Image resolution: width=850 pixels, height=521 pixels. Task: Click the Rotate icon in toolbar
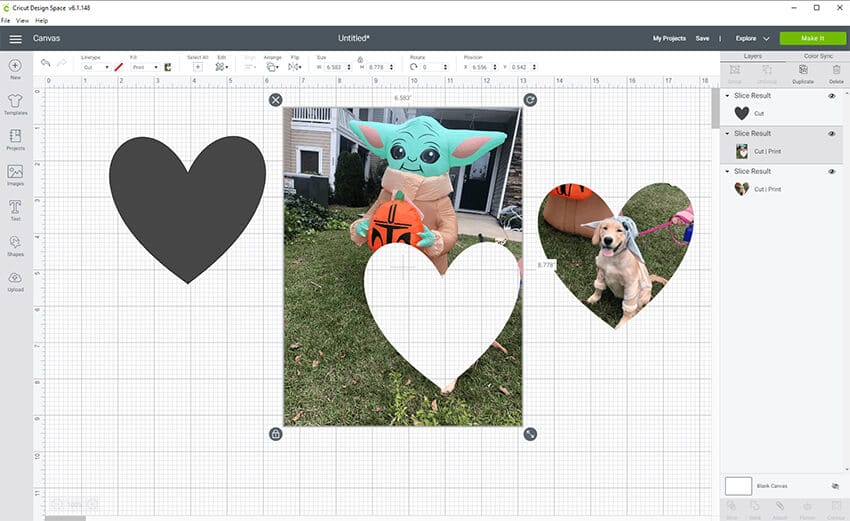(x=414, y=67)
